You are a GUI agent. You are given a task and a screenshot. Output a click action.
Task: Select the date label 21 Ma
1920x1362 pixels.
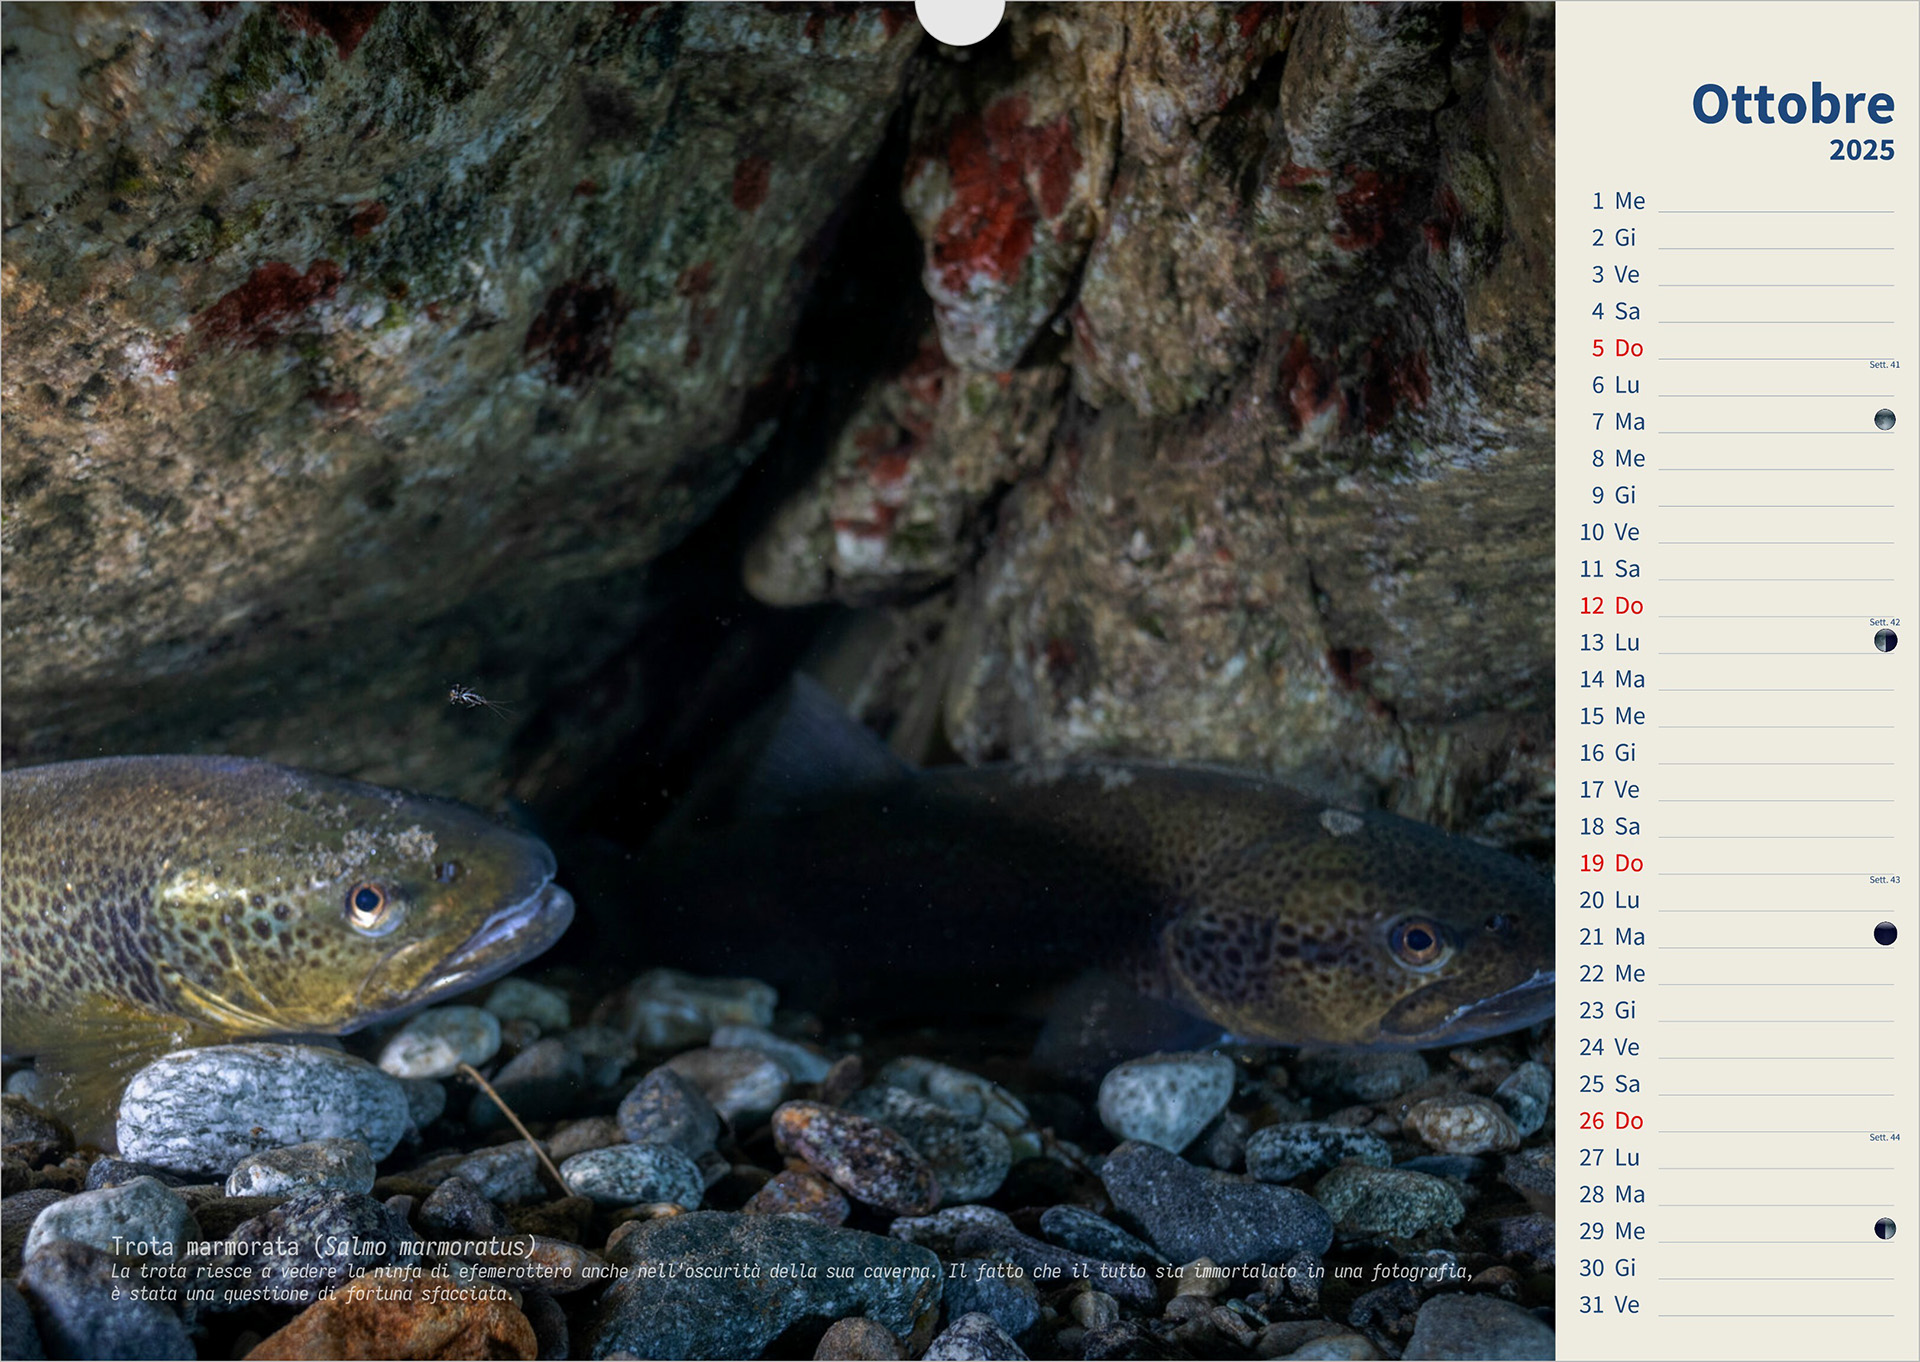click(x=1612, y=937)
